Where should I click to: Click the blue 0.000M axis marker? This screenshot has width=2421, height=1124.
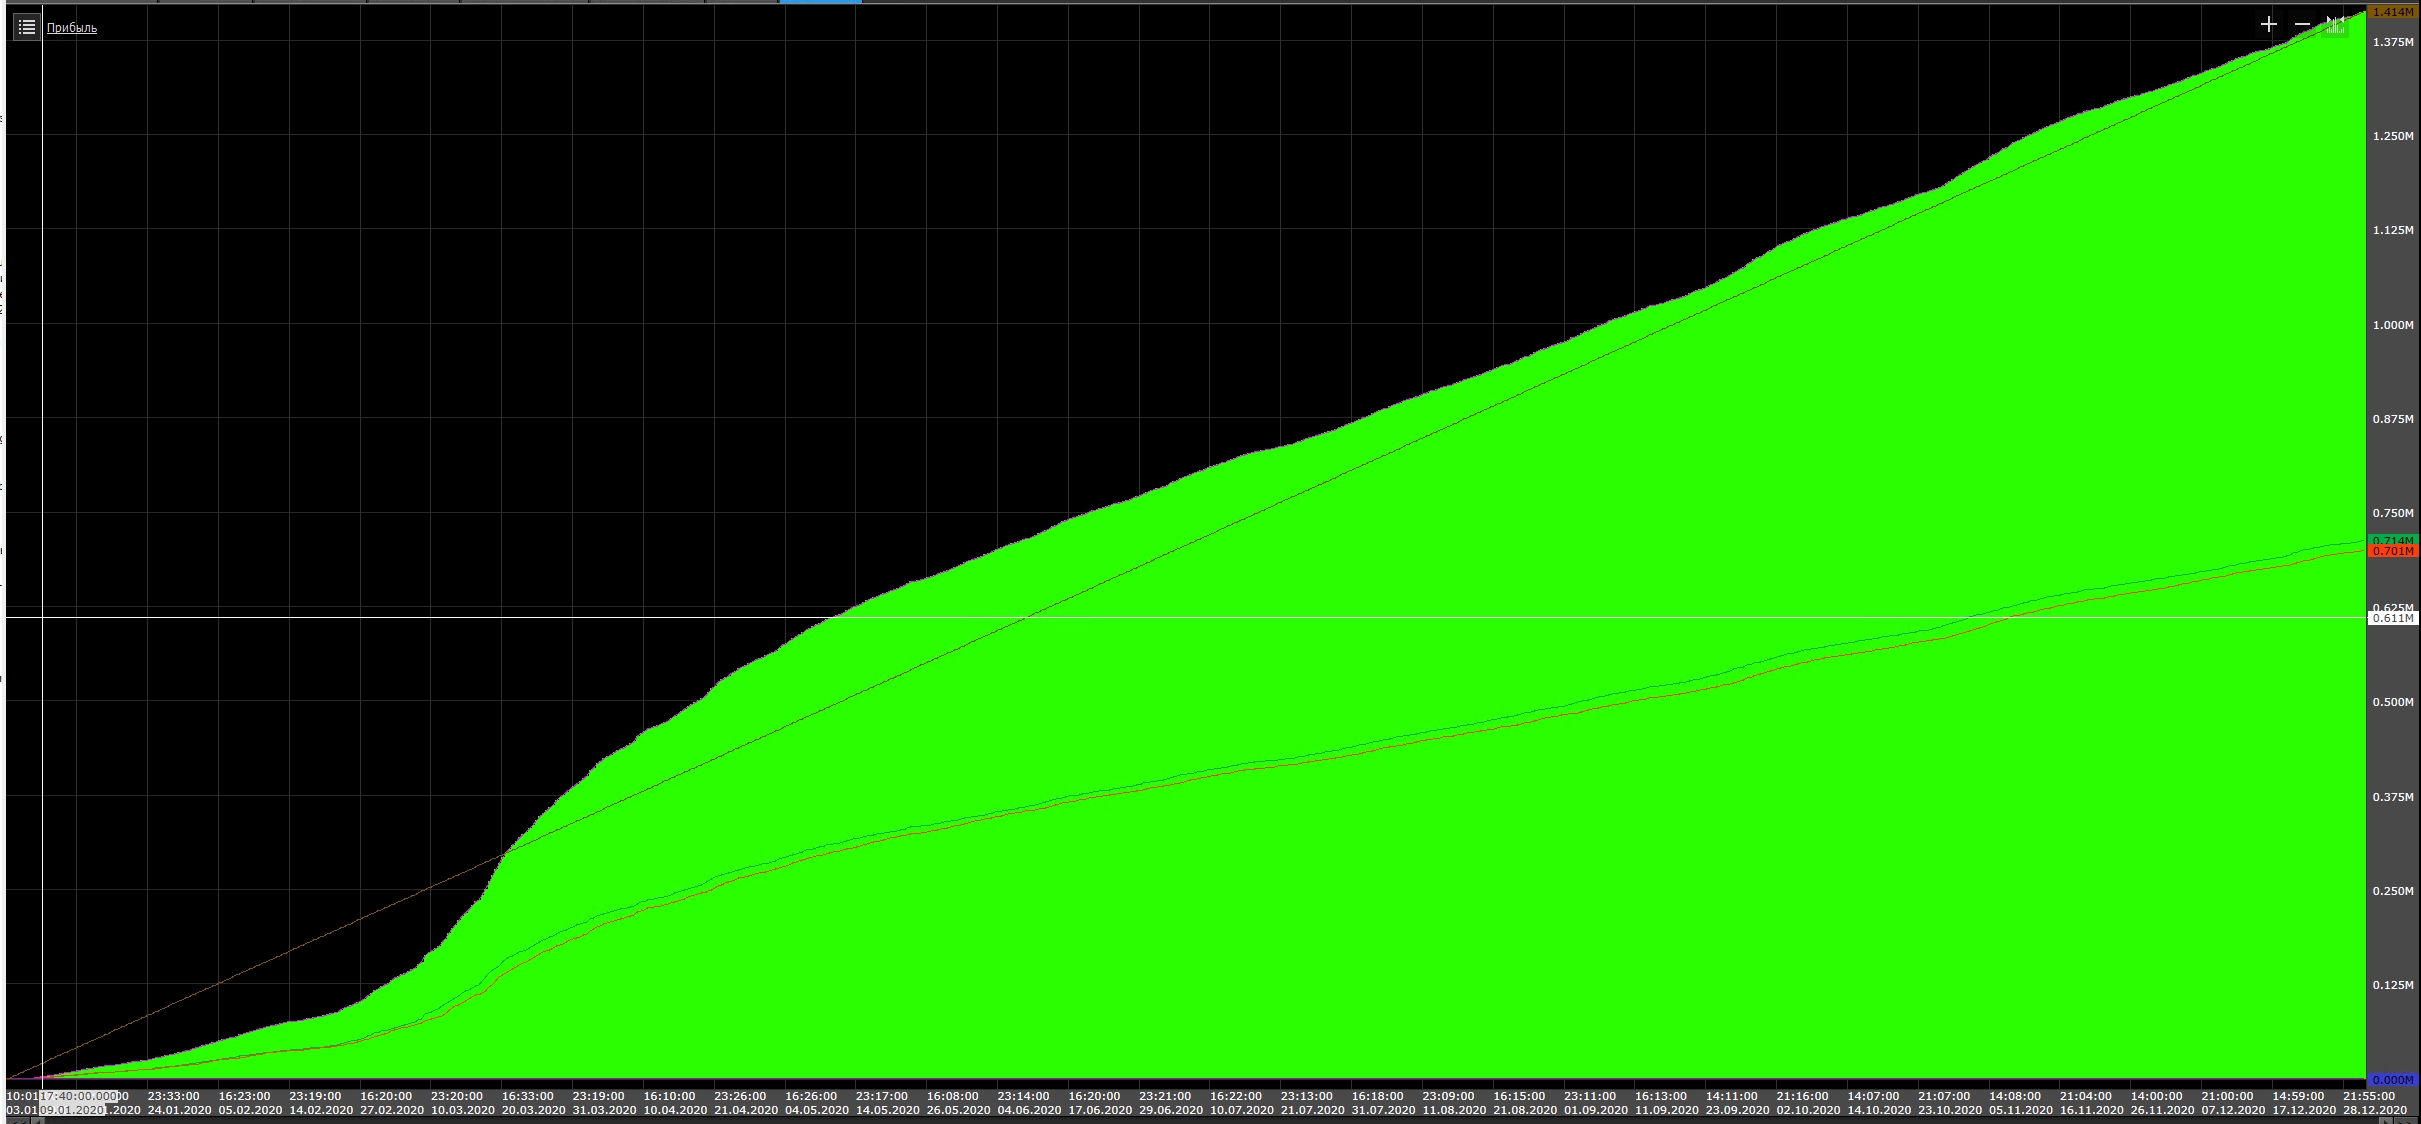pos(2392,1080)
